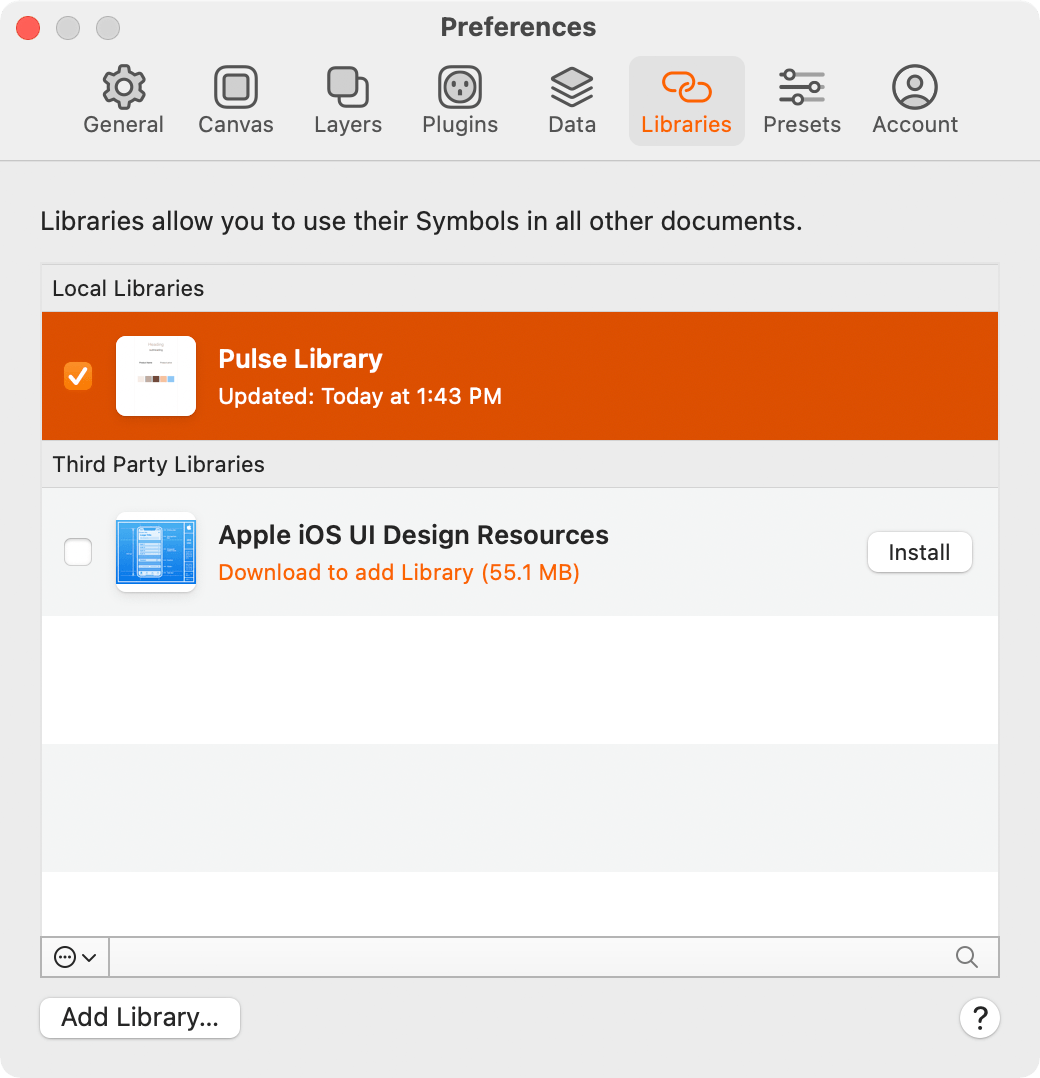The height and width of the screenshot is (1078, 1040).
Task: Select the Layers preferences icon
Action: (347, 97)
